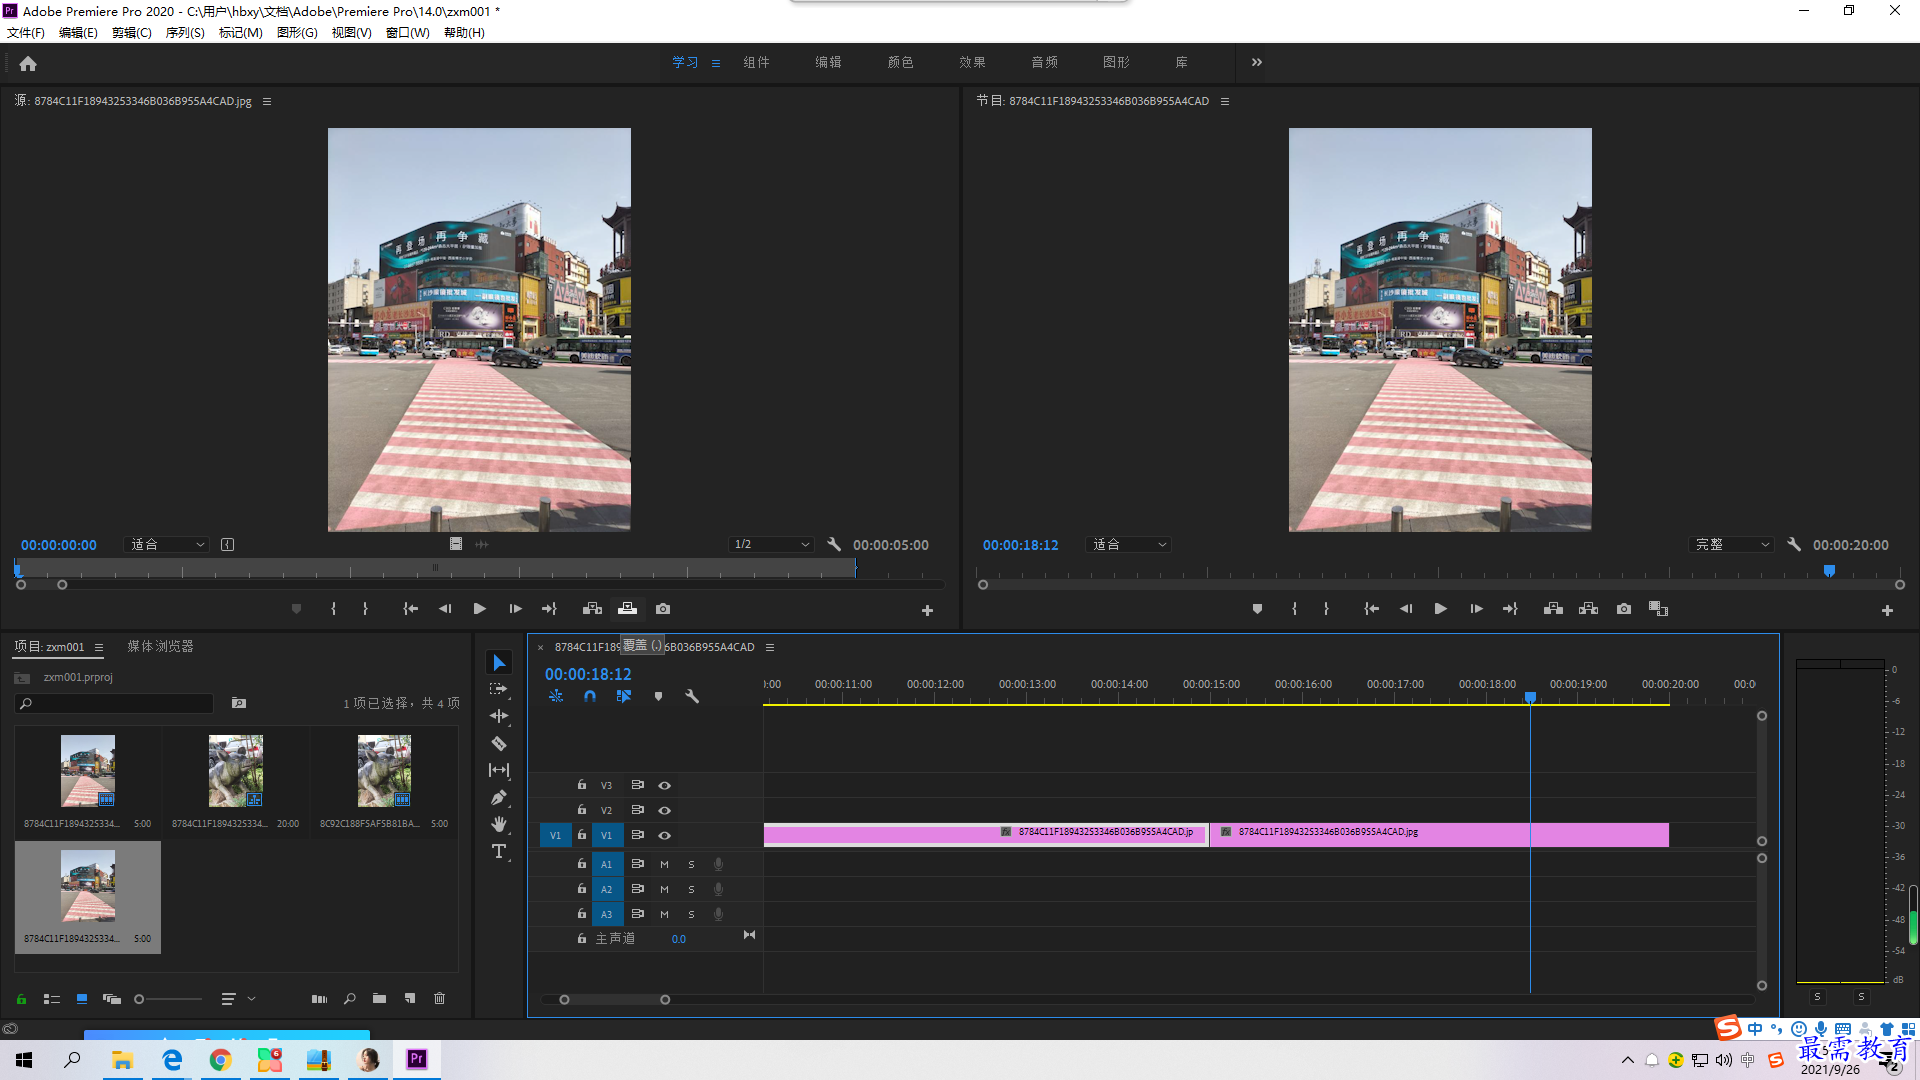Click Find magnifier in project panel footer
Viewport: 1920px width, 1080px height.
(x=349, y=998)
